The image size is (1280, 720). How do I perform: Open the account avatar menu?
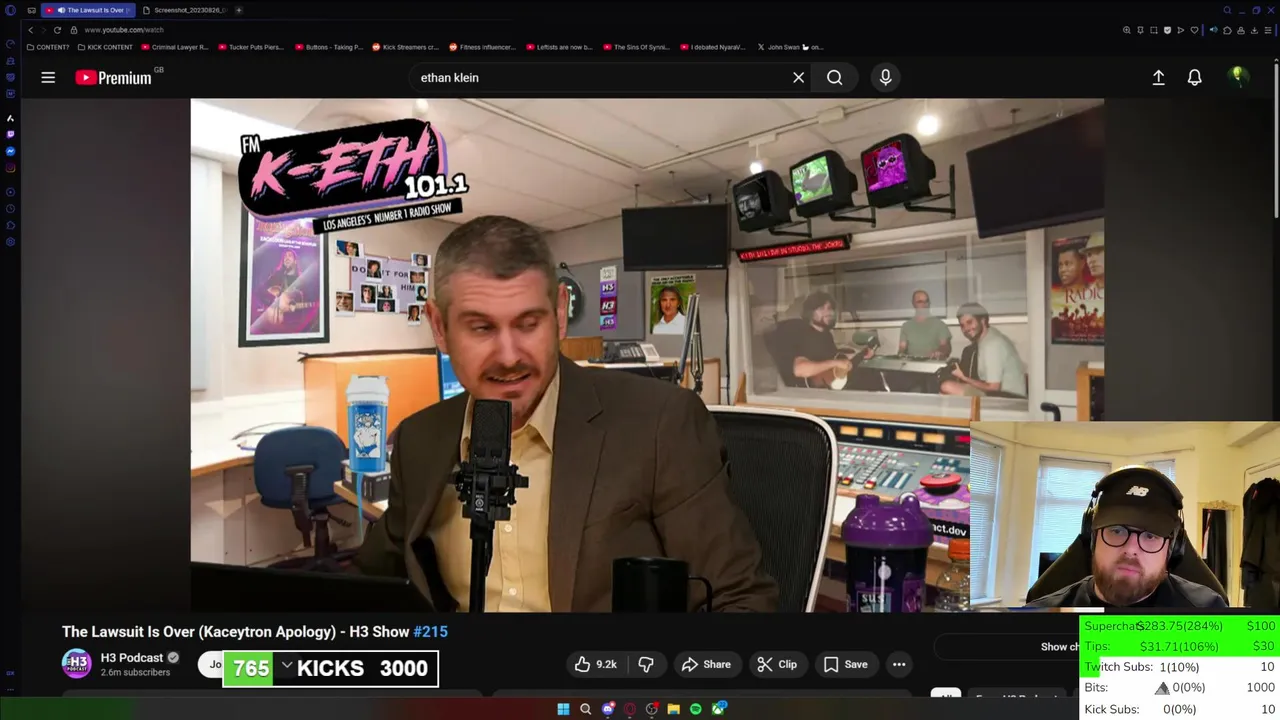click(x=1238, y=76)
